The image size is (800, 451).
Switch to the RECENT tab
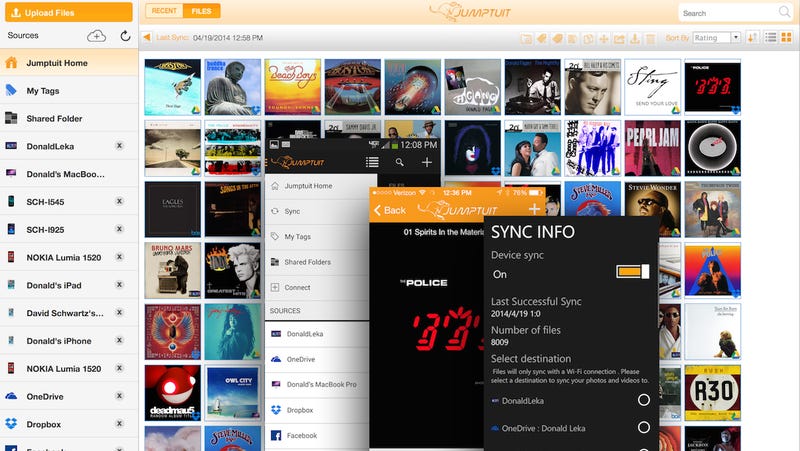(x=164, y=11)
